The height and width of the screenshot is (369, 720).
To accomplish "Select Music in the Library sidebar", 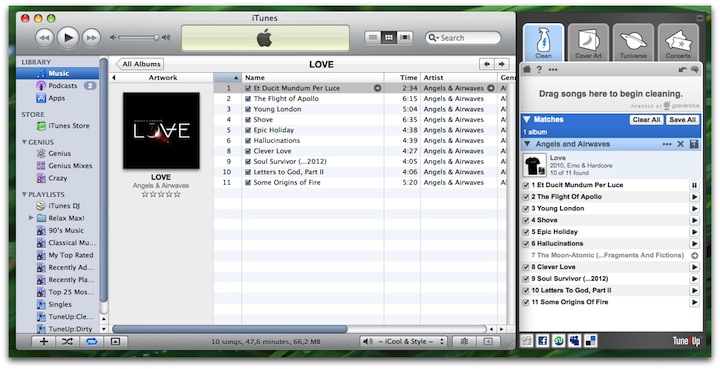I will click(x=58, y=73).
